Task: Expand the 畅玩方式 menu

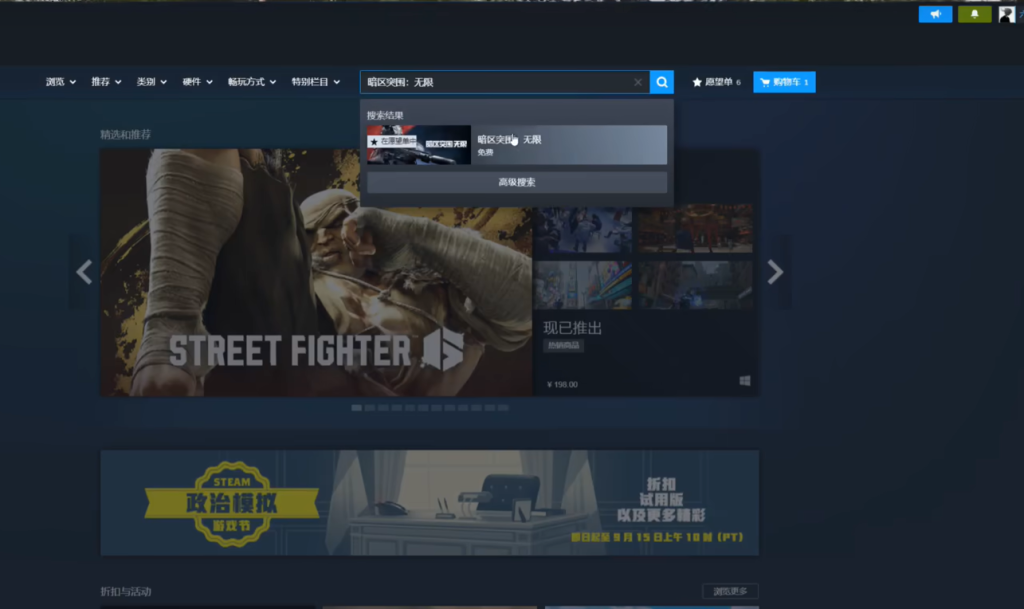Action: (x=251, y=82)
